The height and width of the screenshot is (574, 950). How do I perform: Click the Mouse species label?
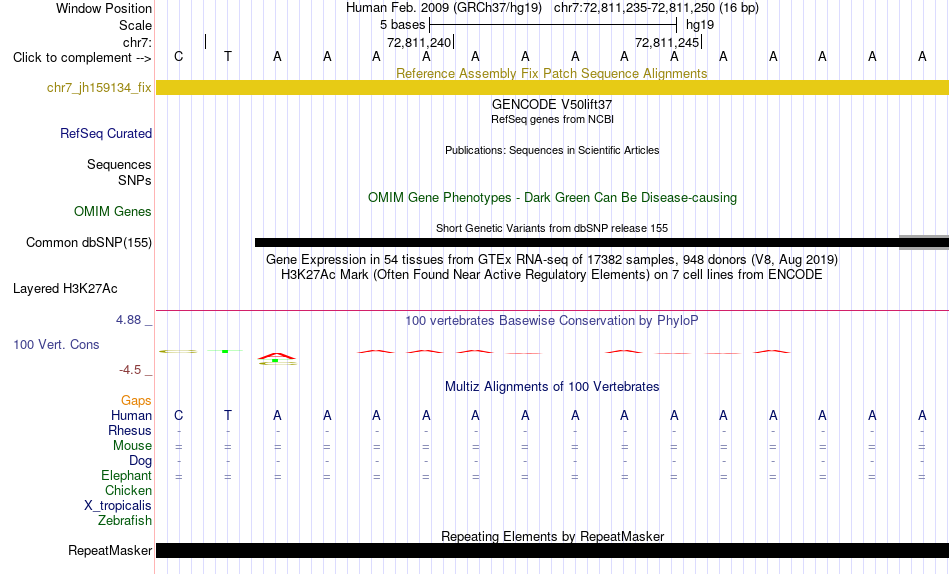[132, 446]
